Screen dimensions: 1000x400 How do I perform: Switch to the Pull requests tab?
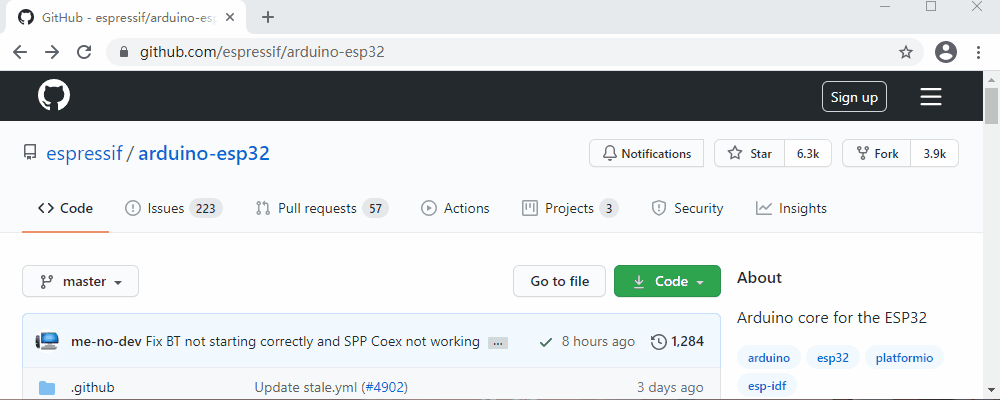click(322, 209)
